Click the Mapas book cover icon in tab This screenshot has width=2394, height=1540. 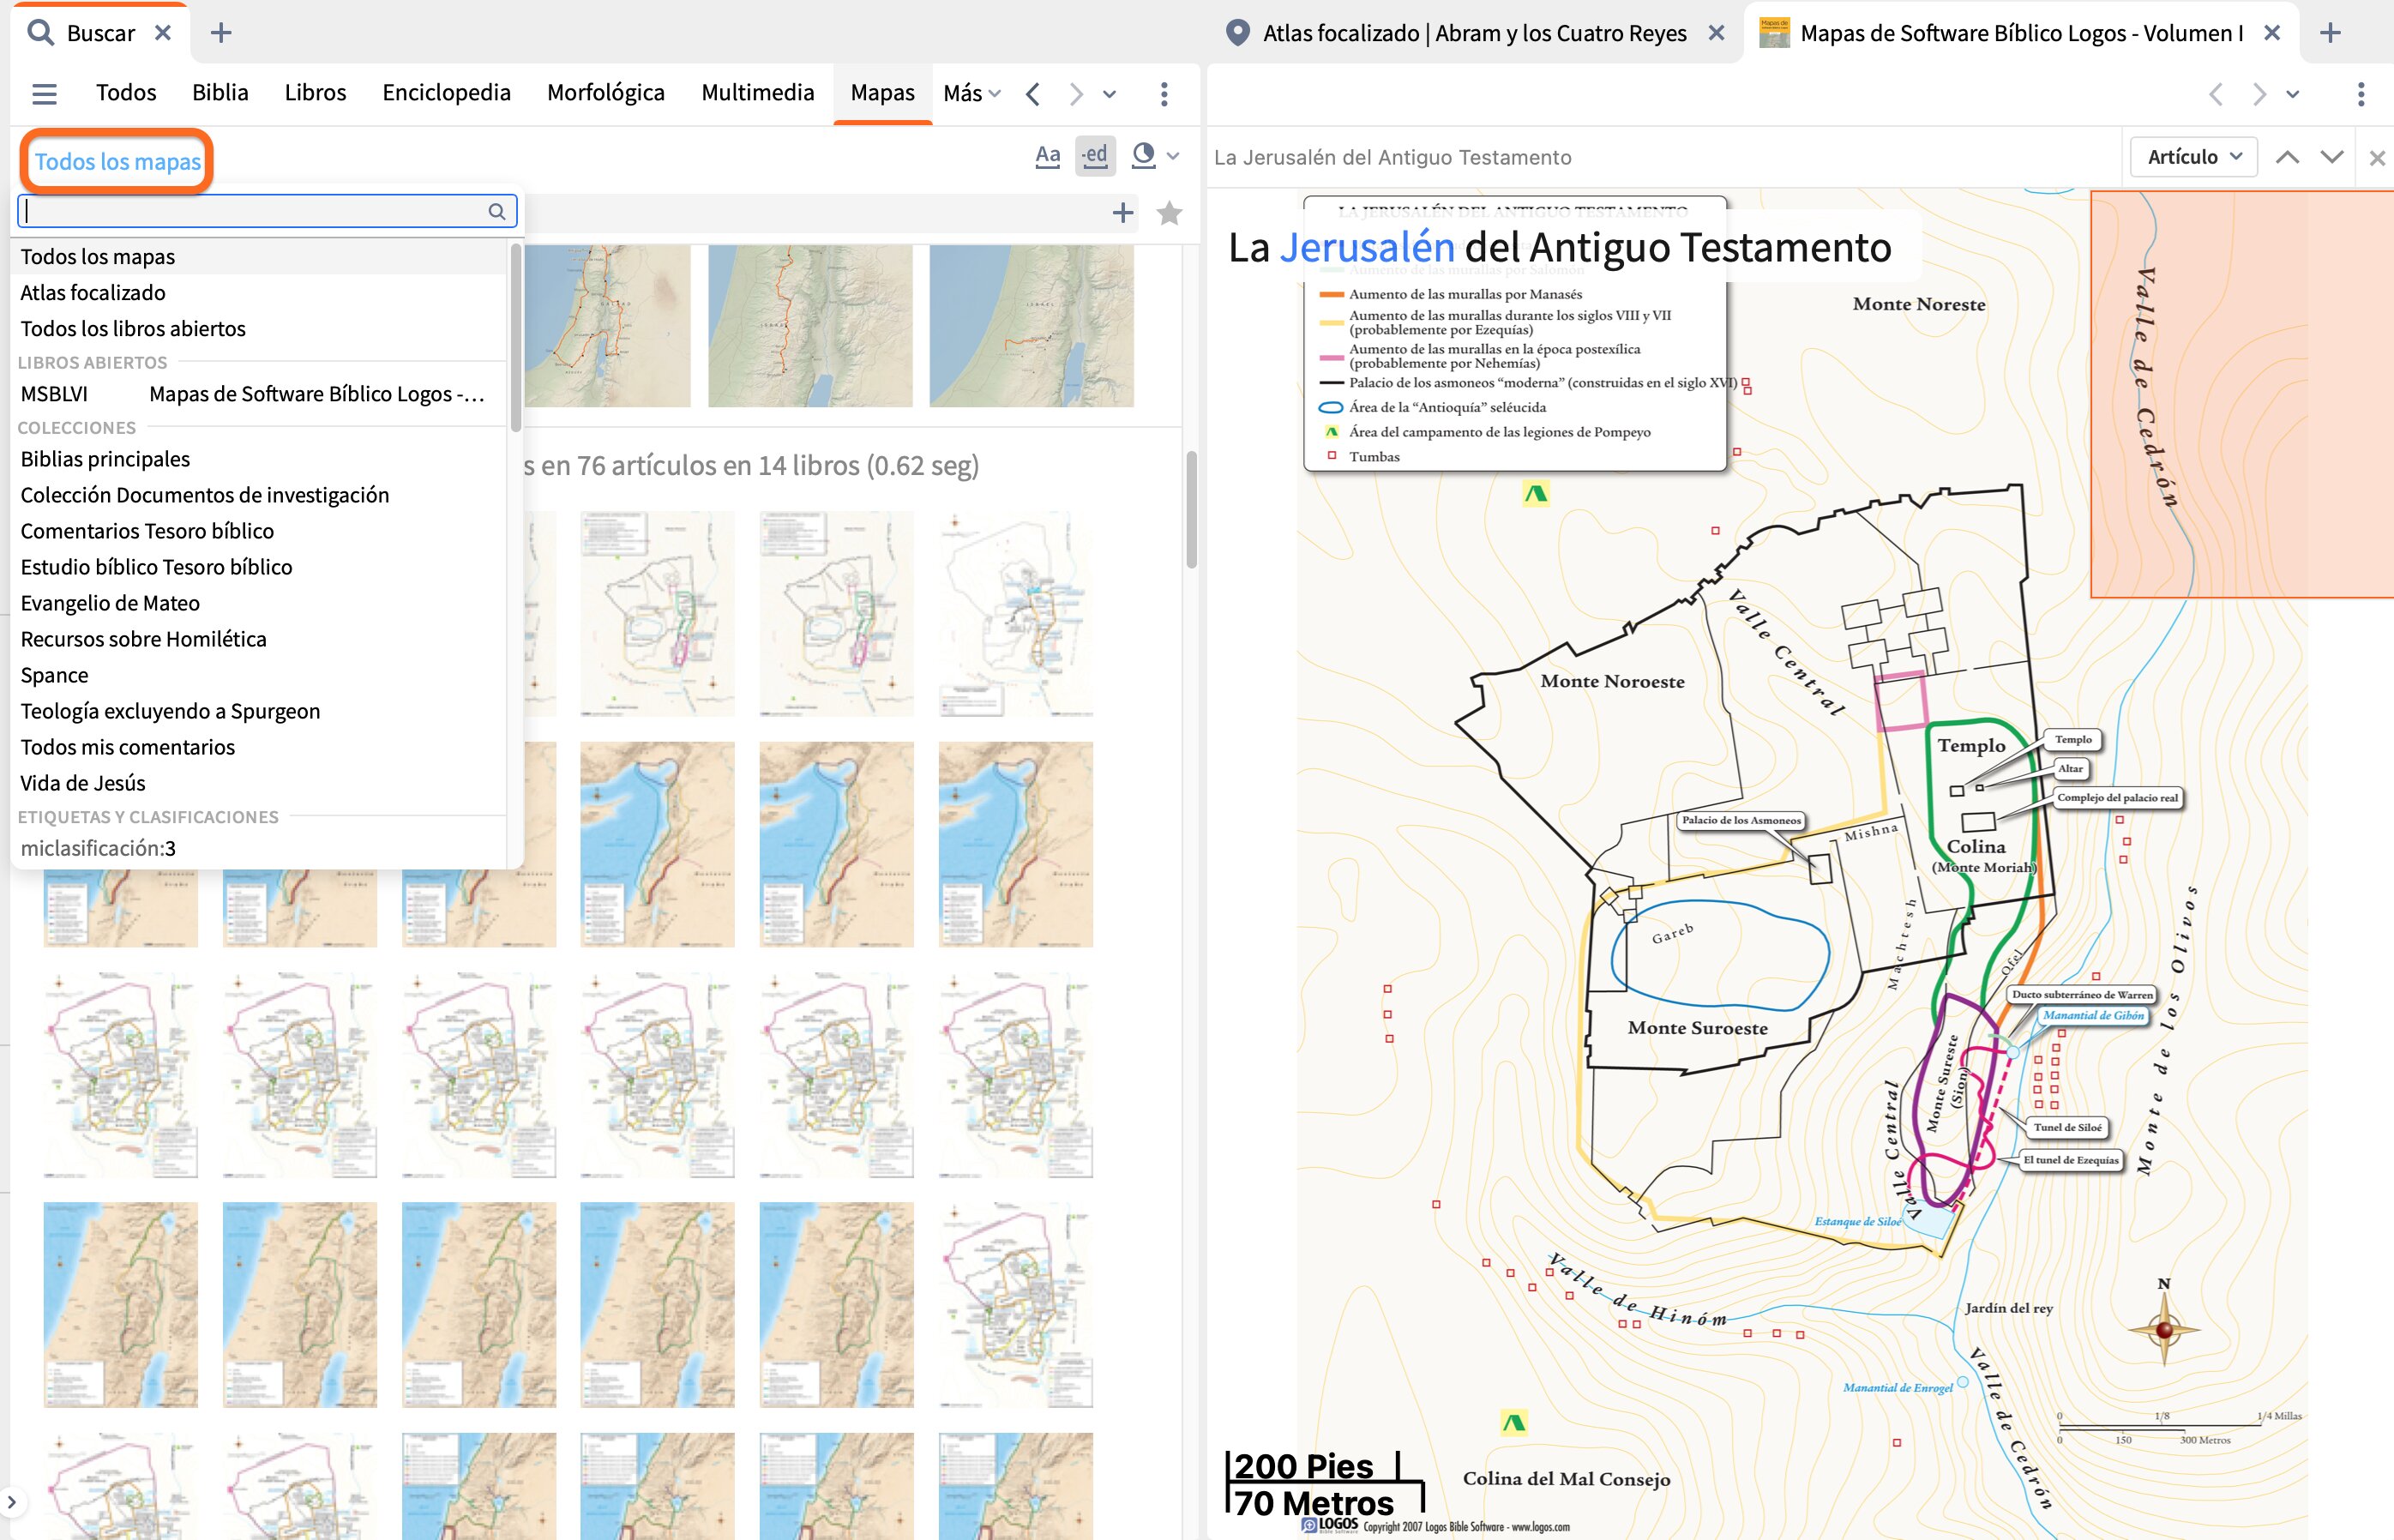1774,33
